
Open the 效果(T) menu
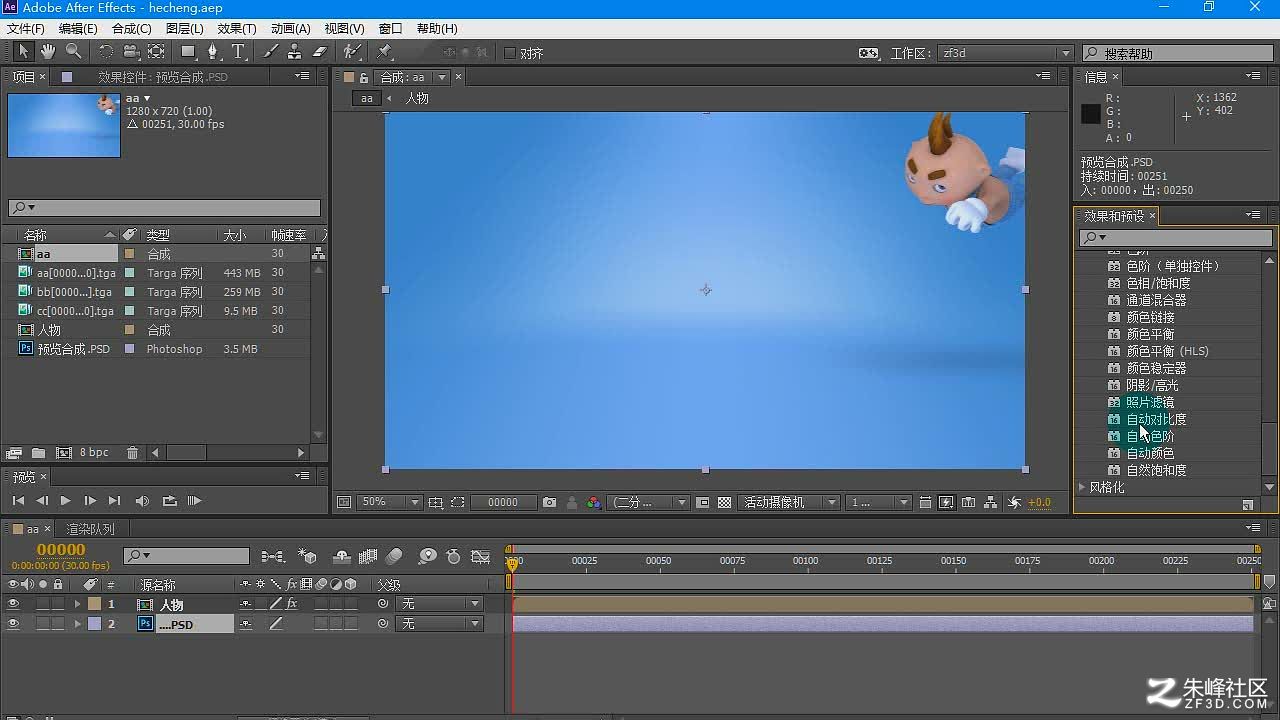[237, 29]
